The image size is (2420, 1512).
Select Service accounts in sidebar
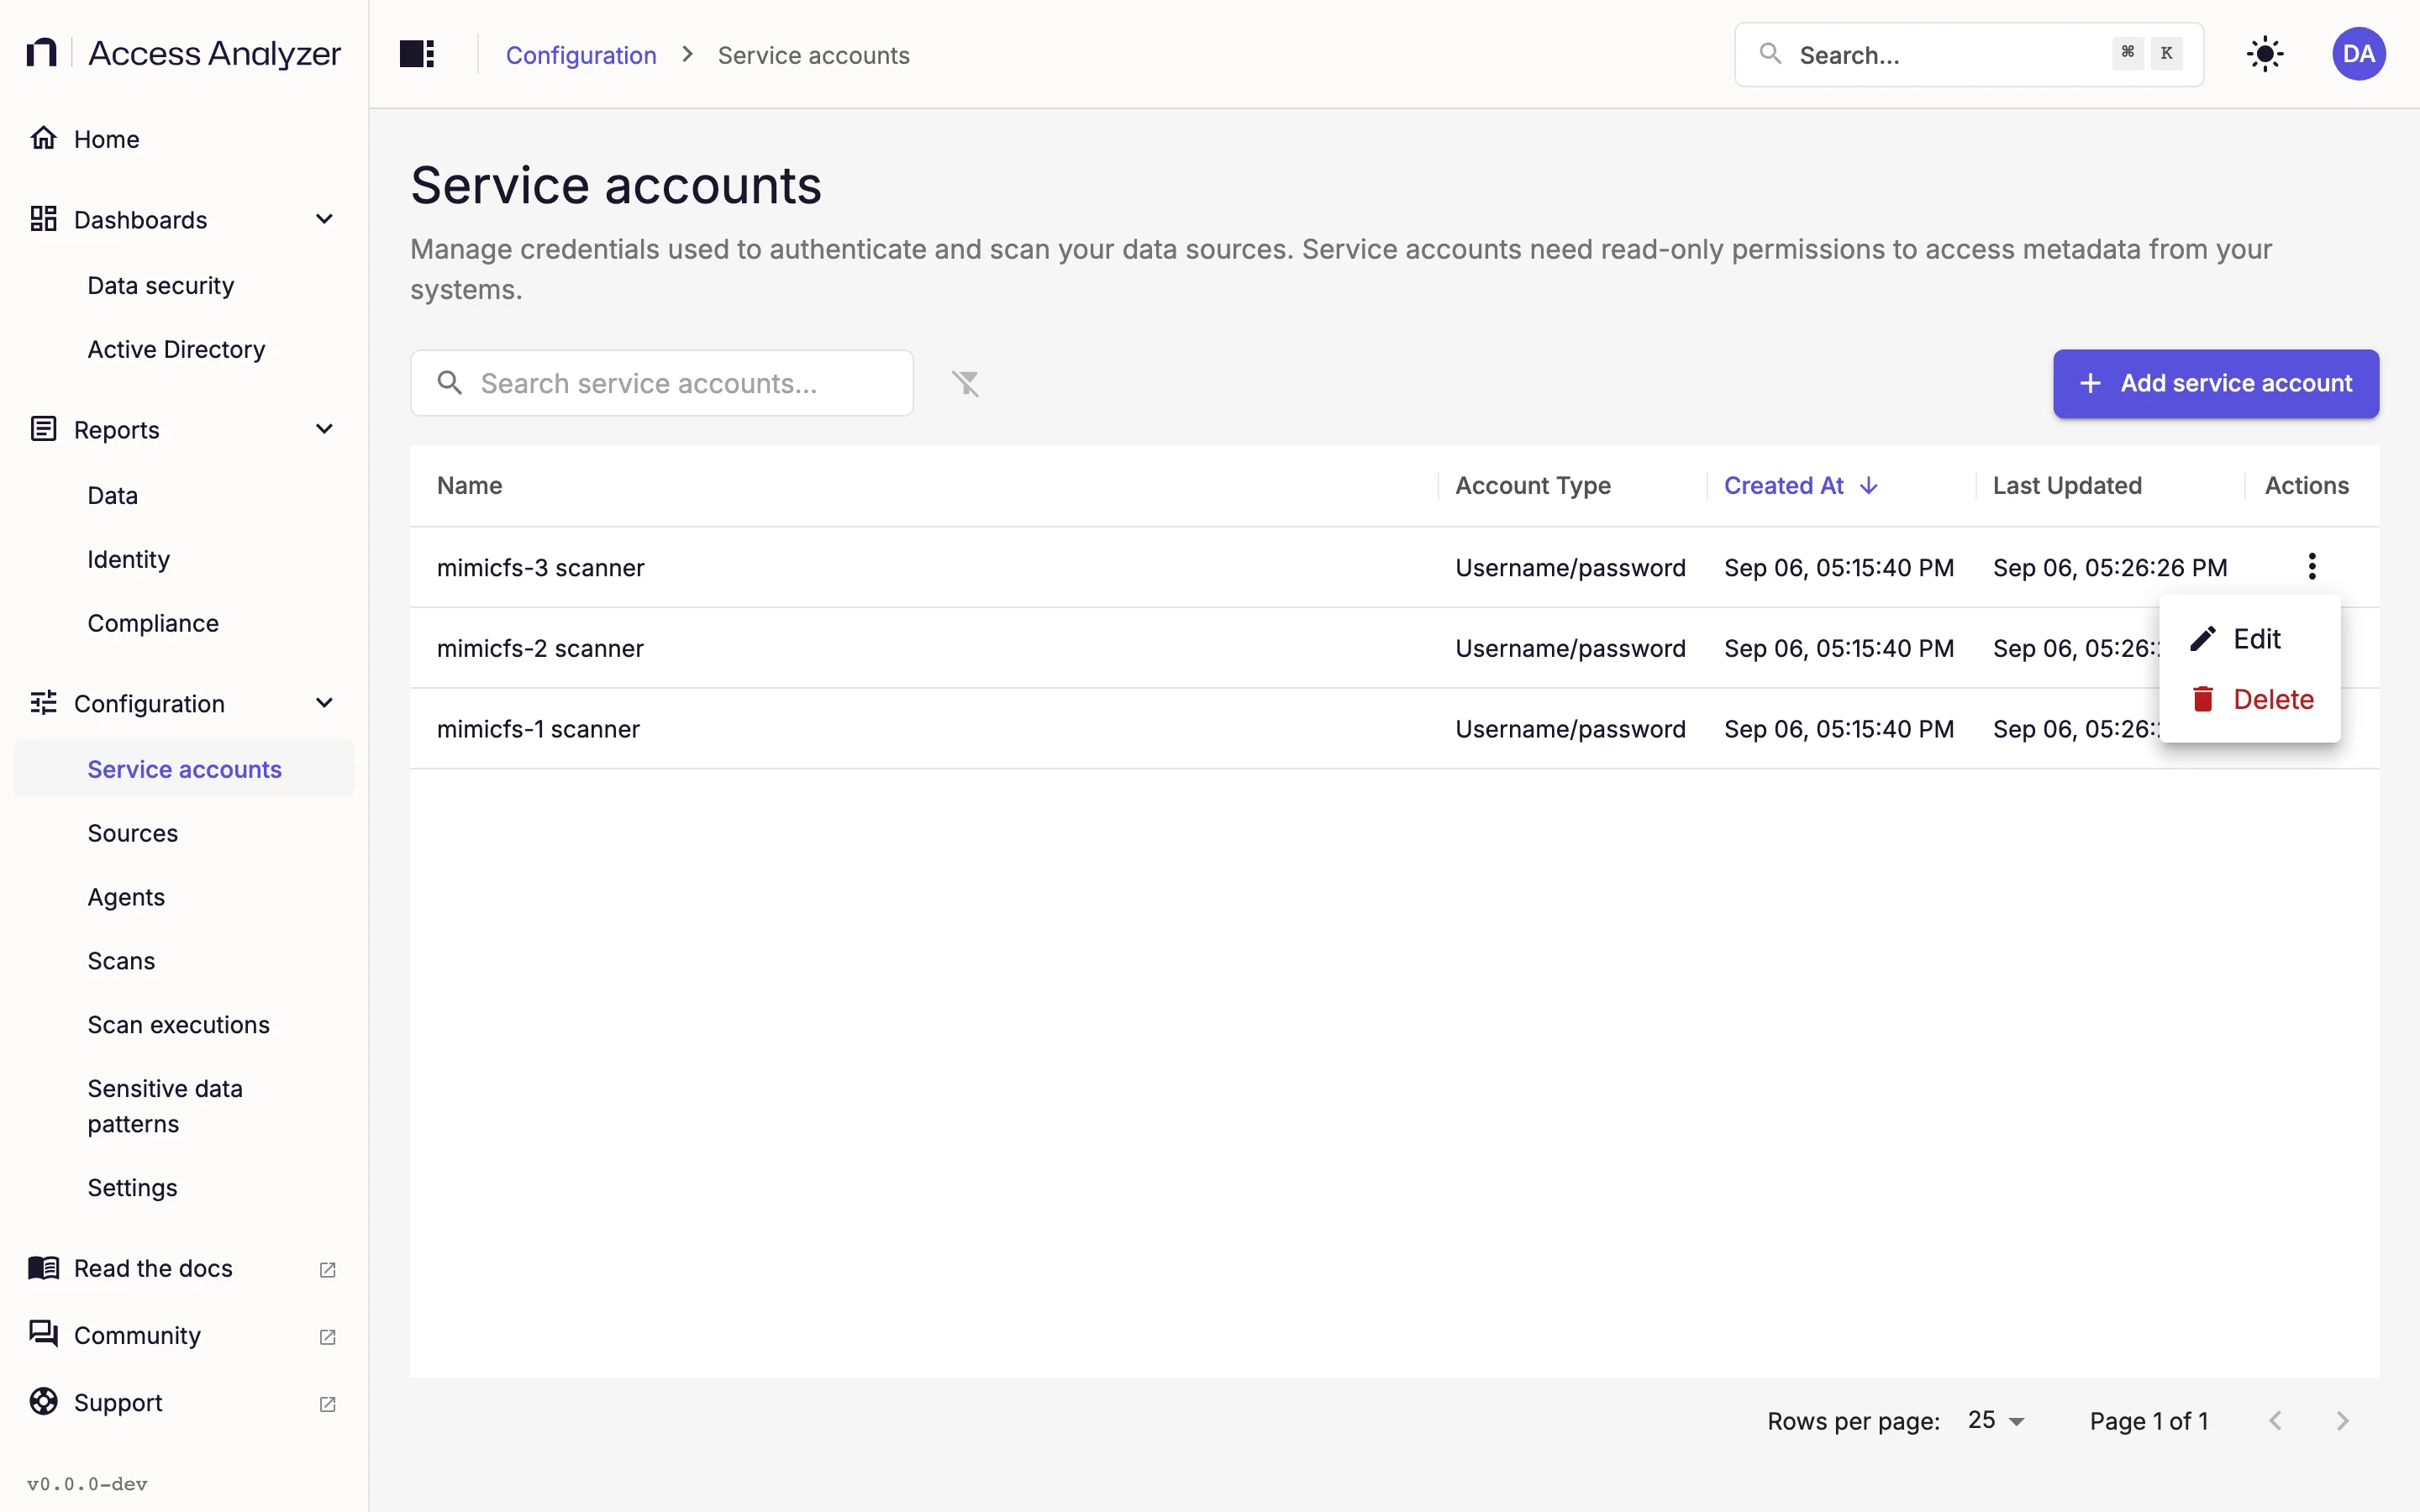(x=184, y=769)
